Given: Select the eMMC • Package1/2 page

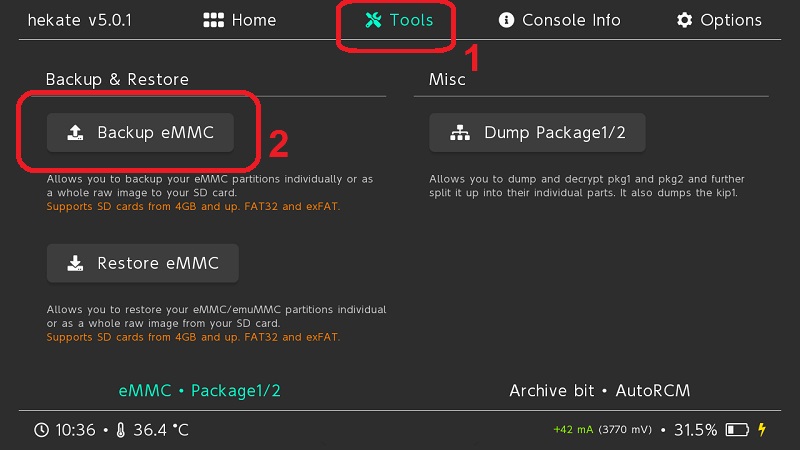Looking at the screenshot, I should click(200, 390).
